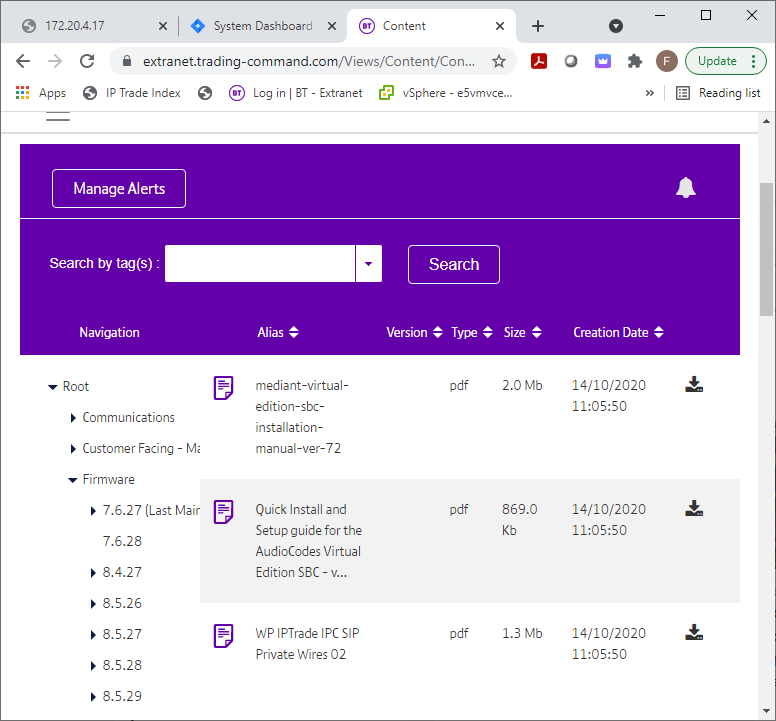Screen dimensions: 776x721
Task: Open the Search by tag dropdown arrow
Action: coord(368,264)
